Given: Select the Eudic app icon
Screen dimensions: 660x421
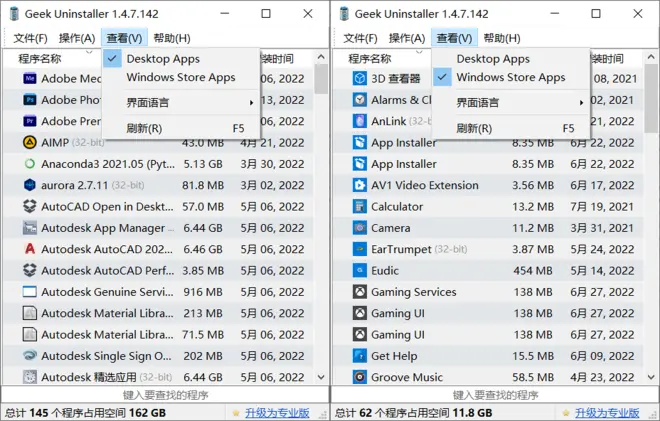Looking at the screenshot, I should [x=359, y=271].
